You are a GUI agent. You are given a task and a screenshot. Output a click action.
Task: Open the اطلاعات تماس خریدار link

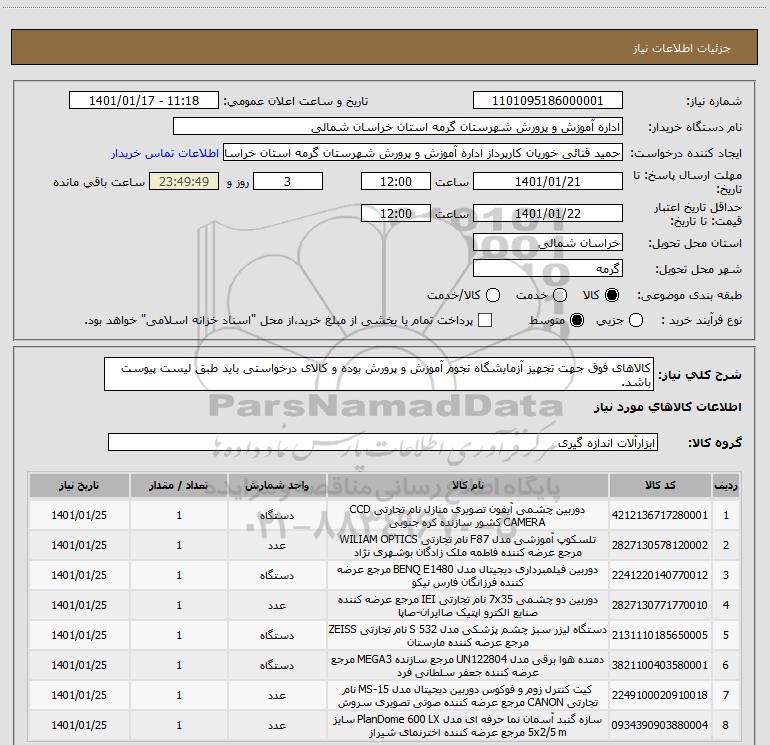[165, 153]
